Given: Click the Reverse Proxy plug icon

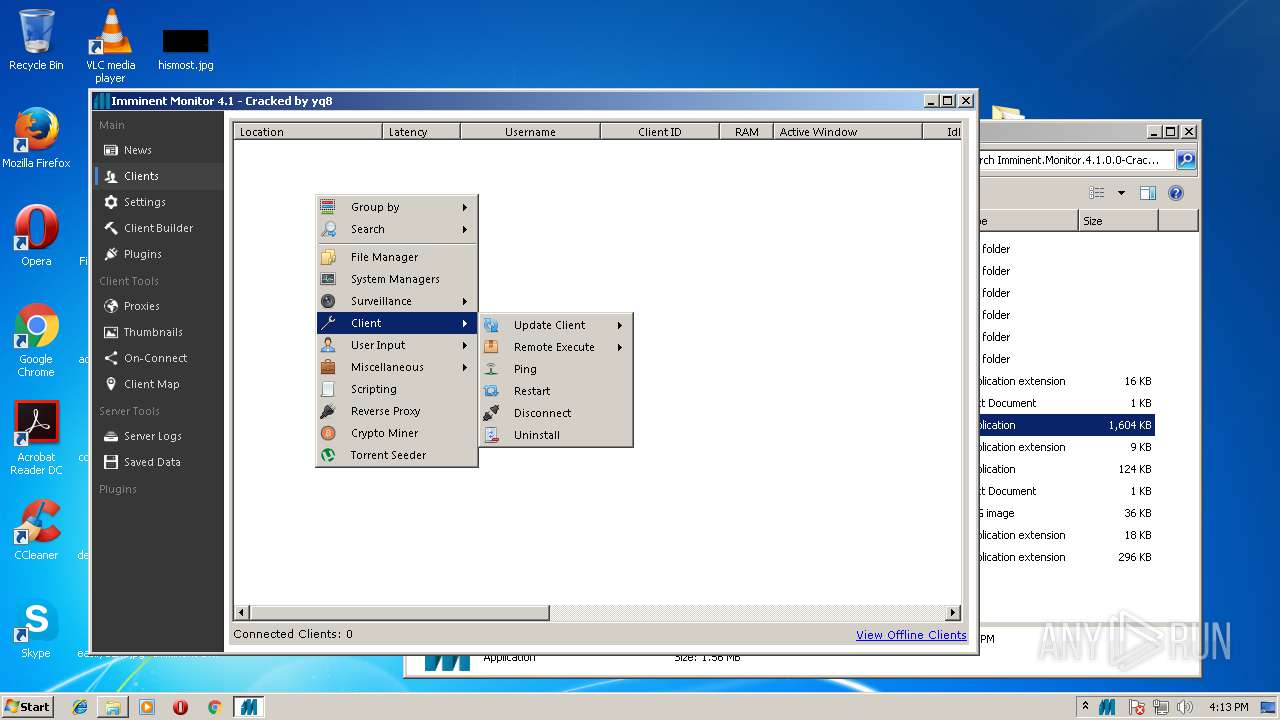Looking at the screenshot, I should [x=328, y=411].
